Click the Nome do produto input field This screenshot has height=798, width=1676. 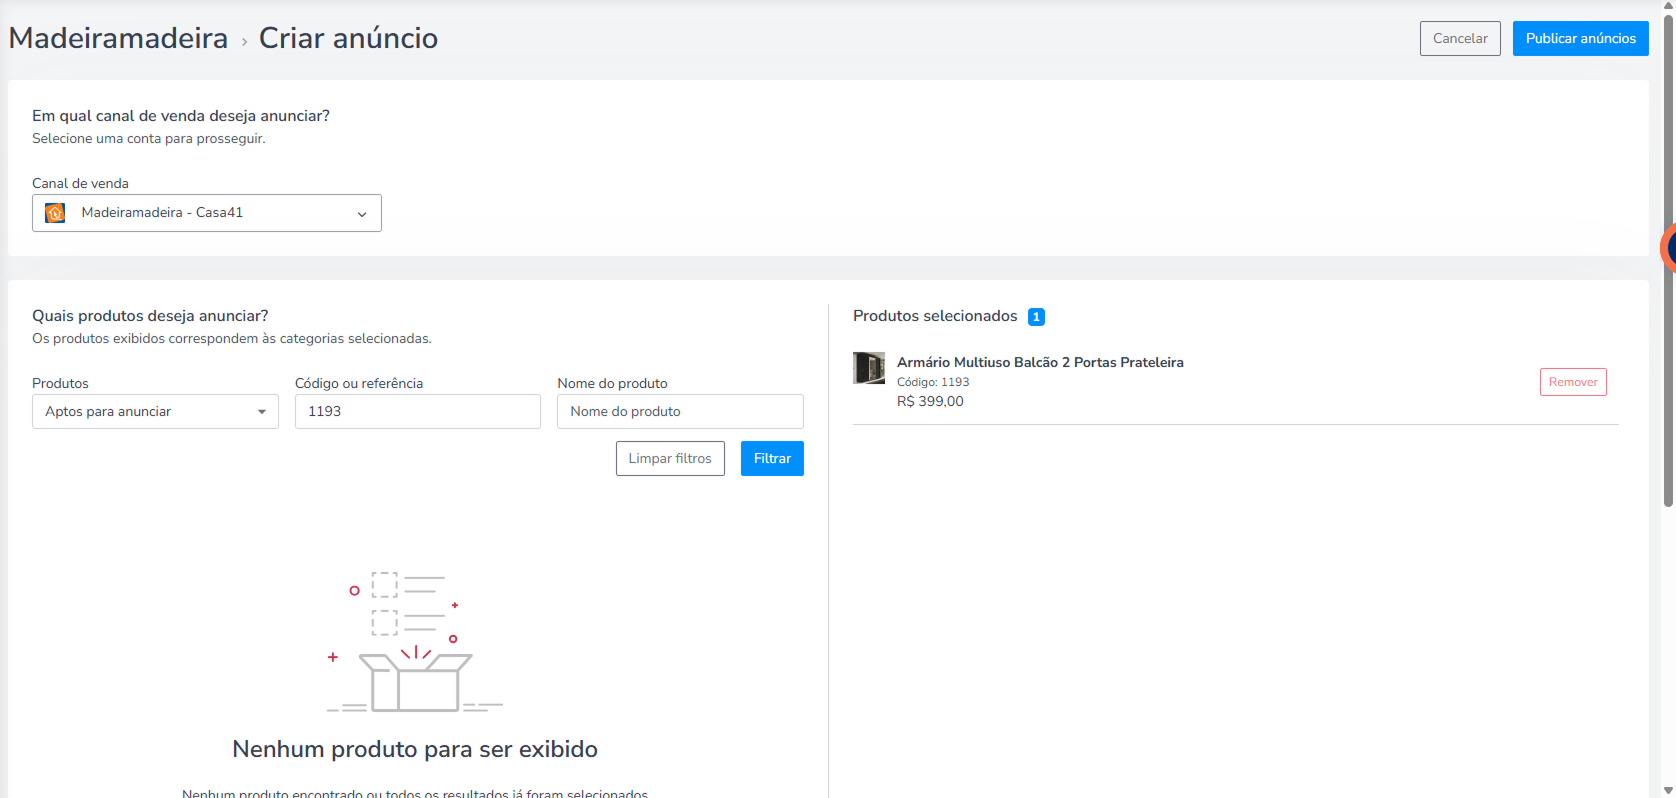(x=680, y=411)
